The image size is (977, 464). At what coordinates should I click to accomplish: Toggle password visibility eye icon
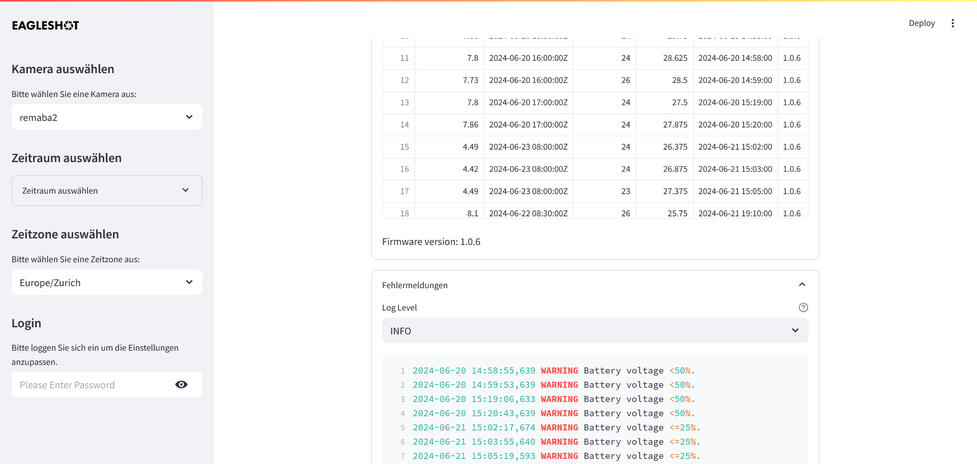coord(181,384)
